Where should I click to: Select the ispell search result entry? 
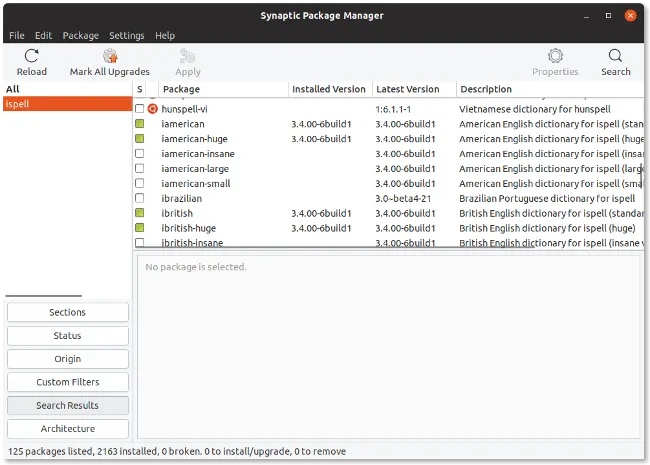tap(66, 103)
